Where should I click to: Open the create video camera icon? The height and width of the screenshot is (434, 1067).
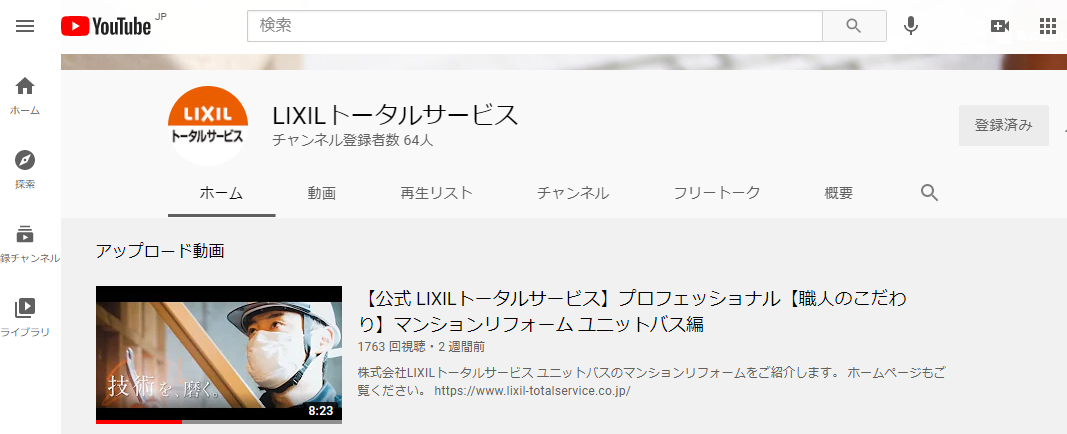click(999, 26)
